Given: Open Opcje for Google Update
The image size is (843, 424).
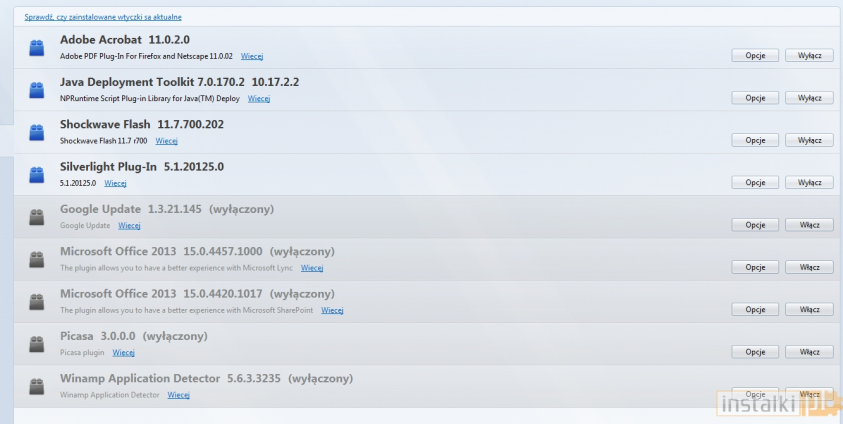Looking at the screenshot, I should [755, 225].
